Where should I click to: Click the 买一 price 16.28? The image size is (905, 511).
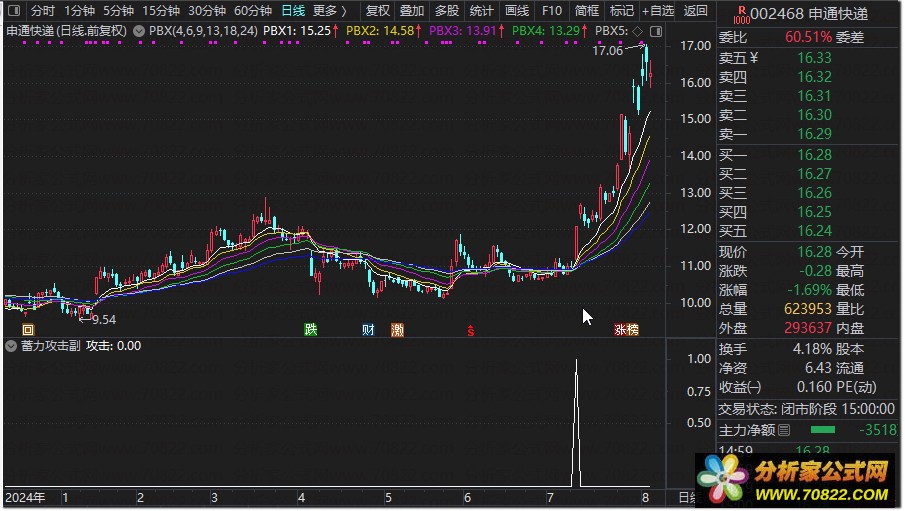tap(814, 155)
